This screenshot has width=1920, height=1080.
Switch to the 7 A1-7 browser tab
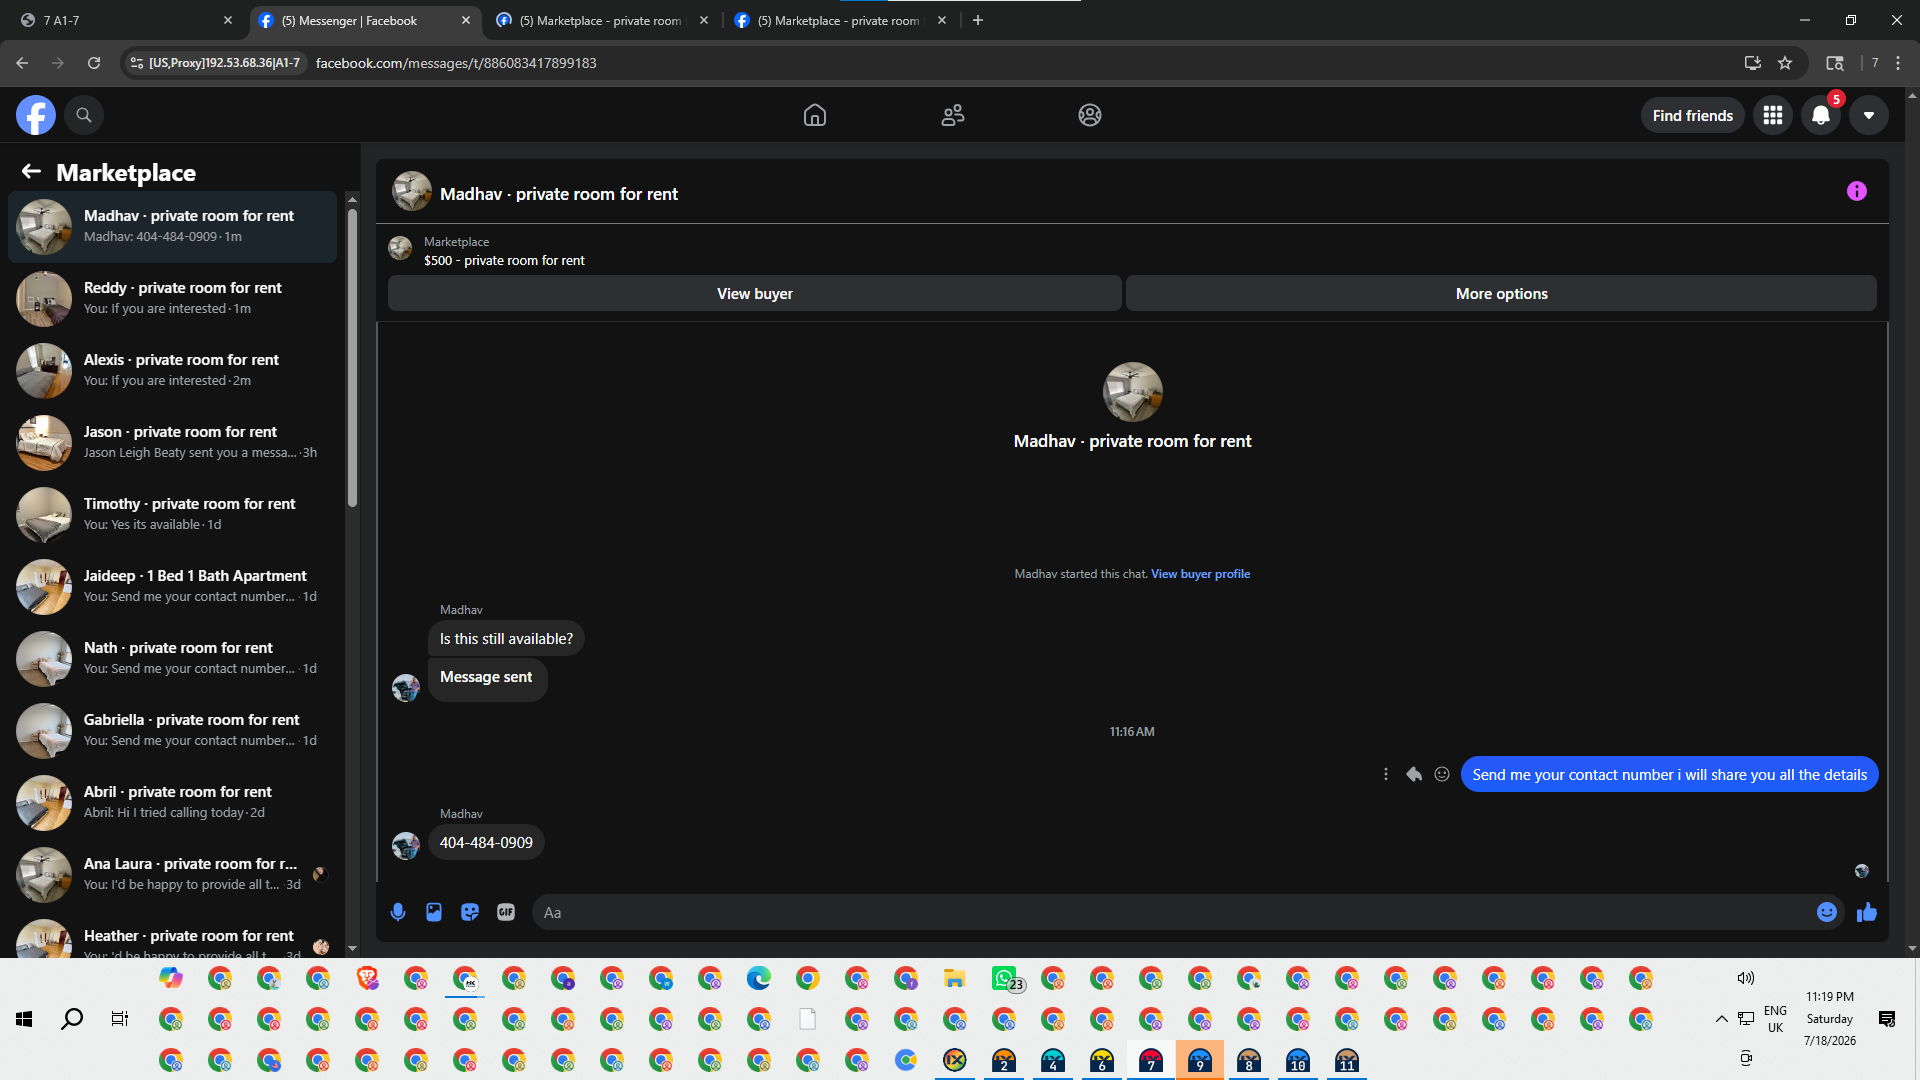[125, 20]
